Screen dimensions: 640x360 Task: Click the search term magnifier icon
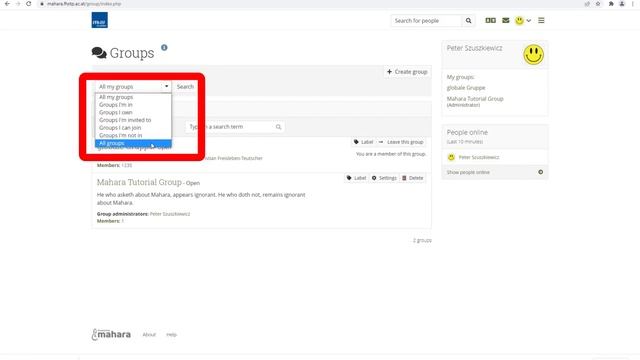coord(278,127)
